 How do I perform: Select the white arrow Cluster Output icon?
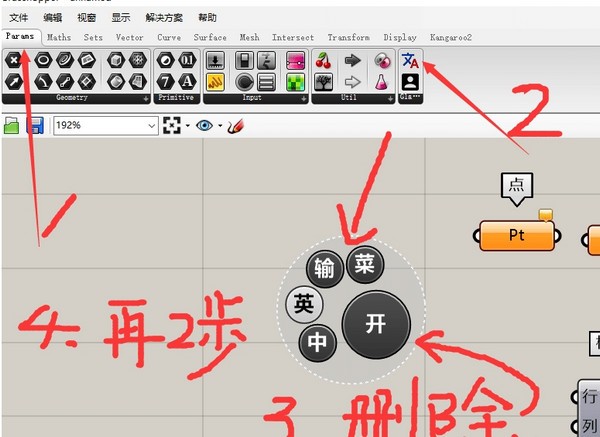coord(352,82)
